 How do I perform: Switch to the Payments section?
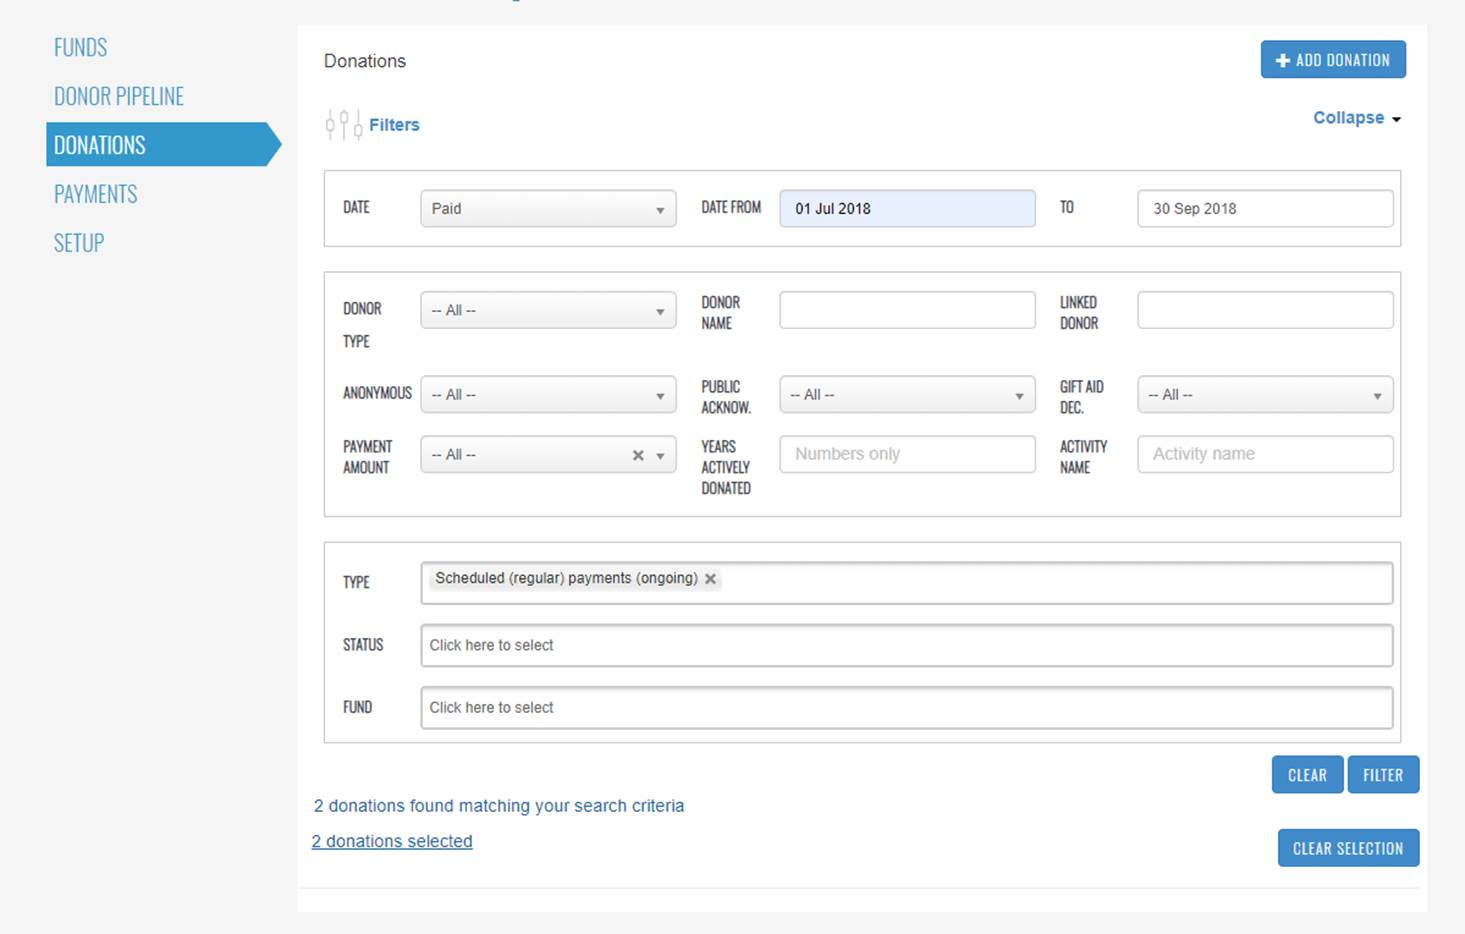(96, 194)
